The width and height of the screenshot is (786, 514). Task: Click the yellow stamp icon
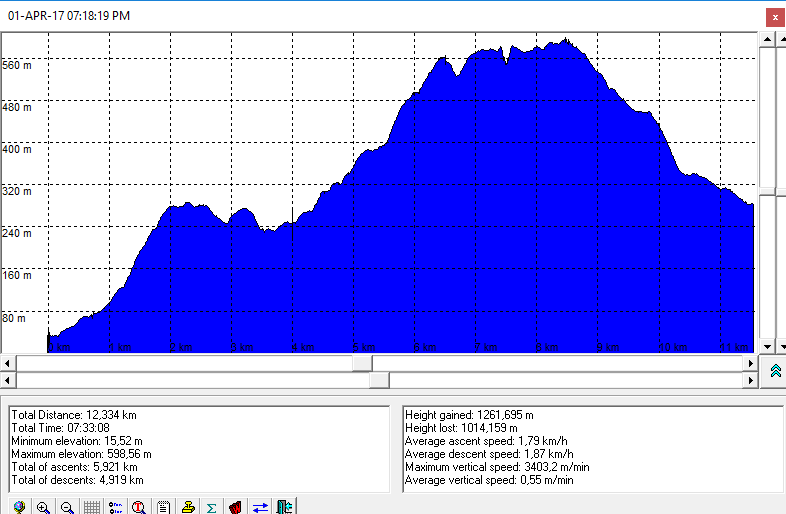[x=187, y=507]
